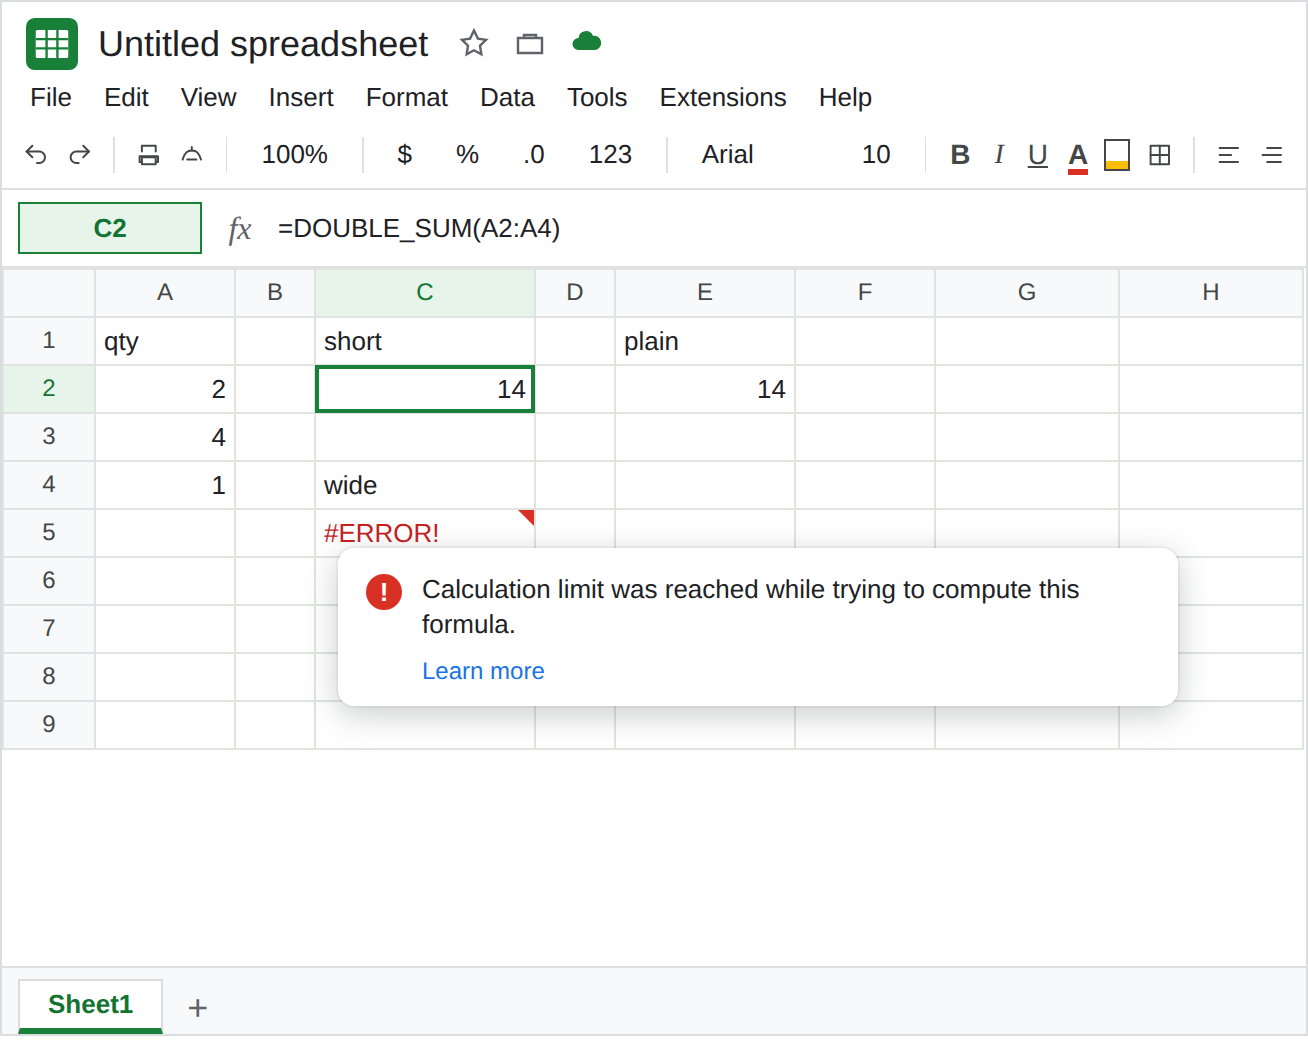
Task: Check the cloud save status icon
Action: click(587, 42)
